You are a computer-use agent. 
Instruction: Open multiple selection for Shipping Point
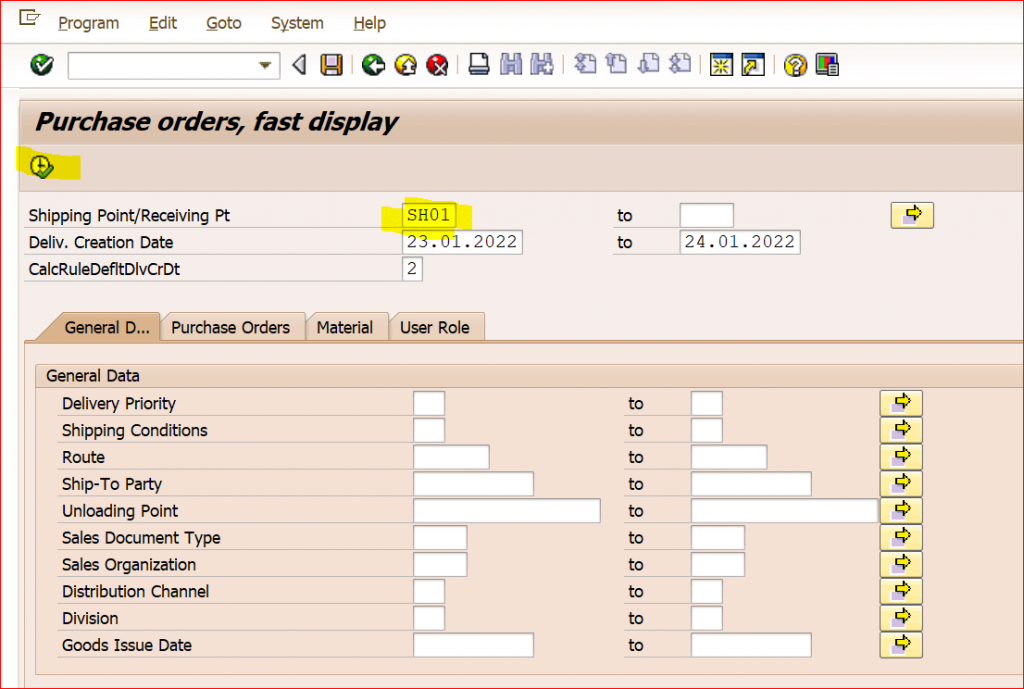[912, 215]
